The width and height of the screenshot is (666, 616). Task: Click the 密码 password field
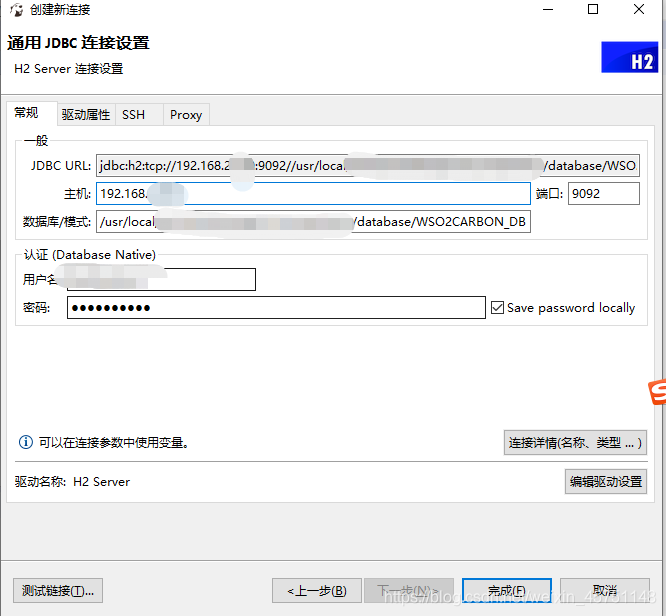tap(276, 308)
